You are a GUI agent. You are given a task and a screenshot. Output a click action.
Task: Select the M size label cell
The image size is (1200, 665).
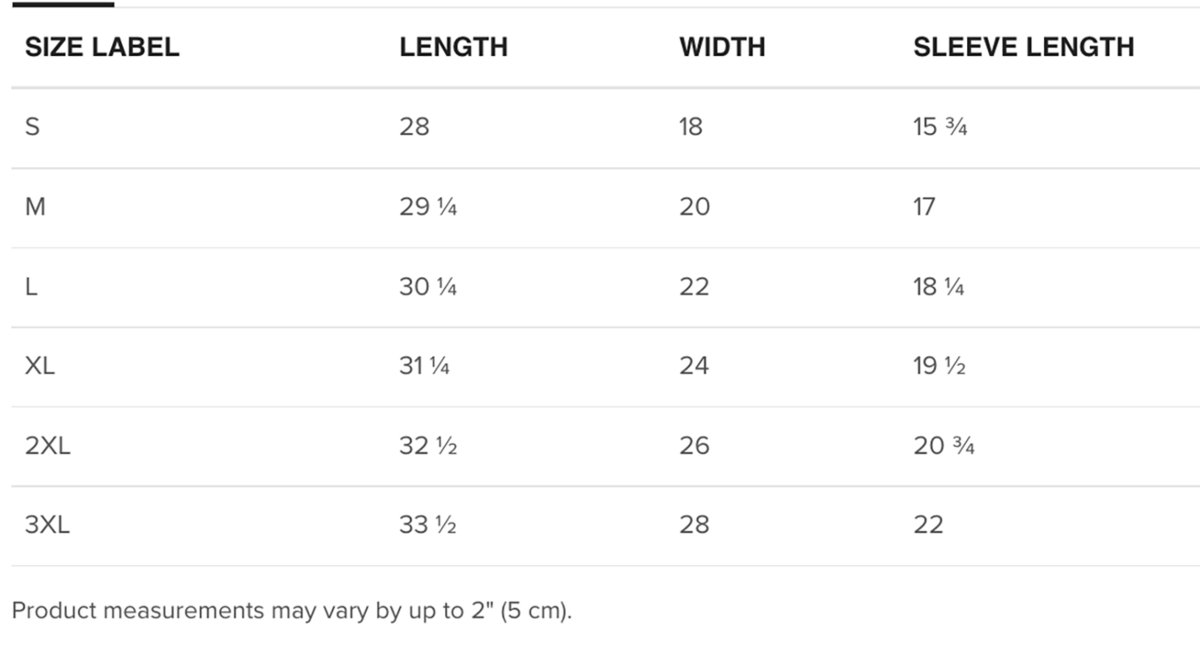tap(35, 207)
